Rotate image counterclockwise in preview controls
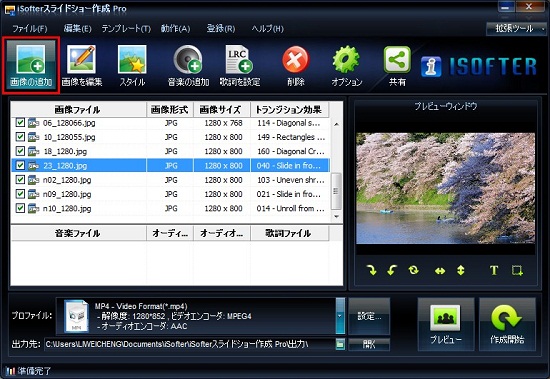Viewport: 550px width, 379px height. pyautogui.click(x=392, y=270)
